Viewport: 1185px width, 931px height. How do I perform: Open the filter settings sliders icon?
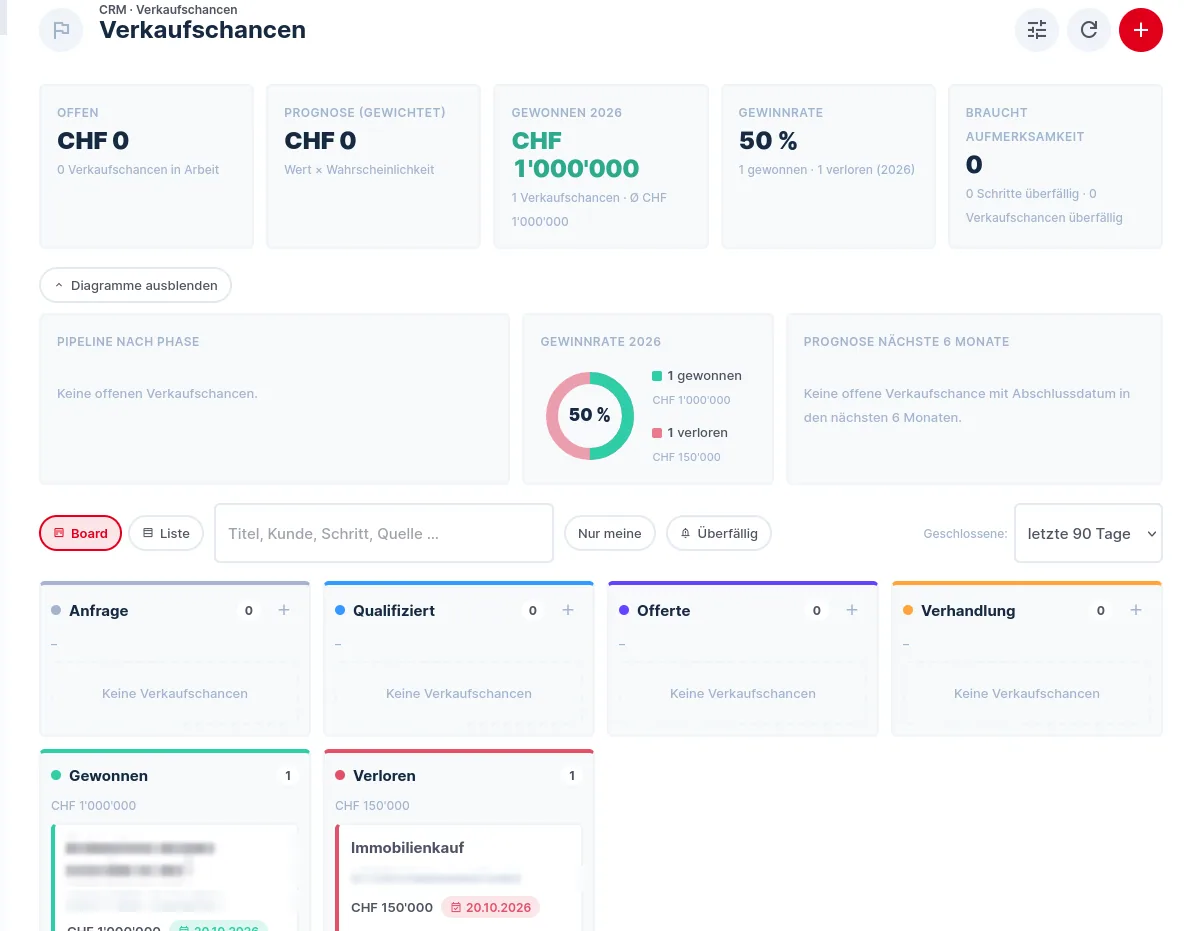(x=1037, y=30)
